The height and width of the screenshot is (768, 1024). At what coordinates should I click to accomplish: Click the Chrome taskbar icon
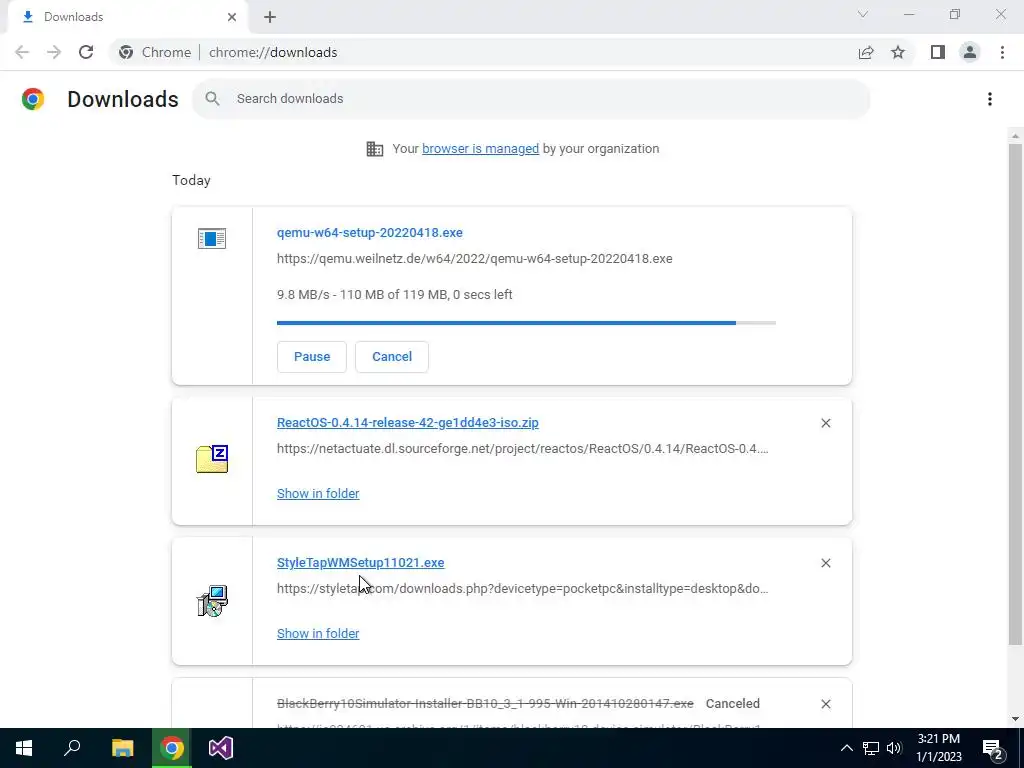coord(172,748)
